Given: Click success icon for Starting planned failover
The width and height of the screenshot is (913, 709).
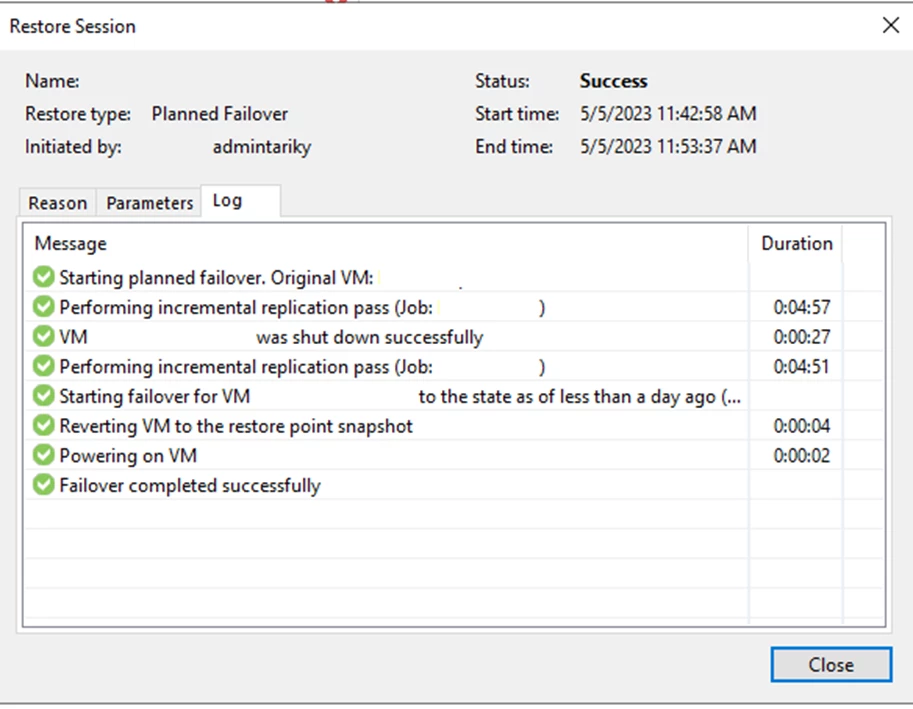Looking at the screenshot, I should tap(44, 277).
